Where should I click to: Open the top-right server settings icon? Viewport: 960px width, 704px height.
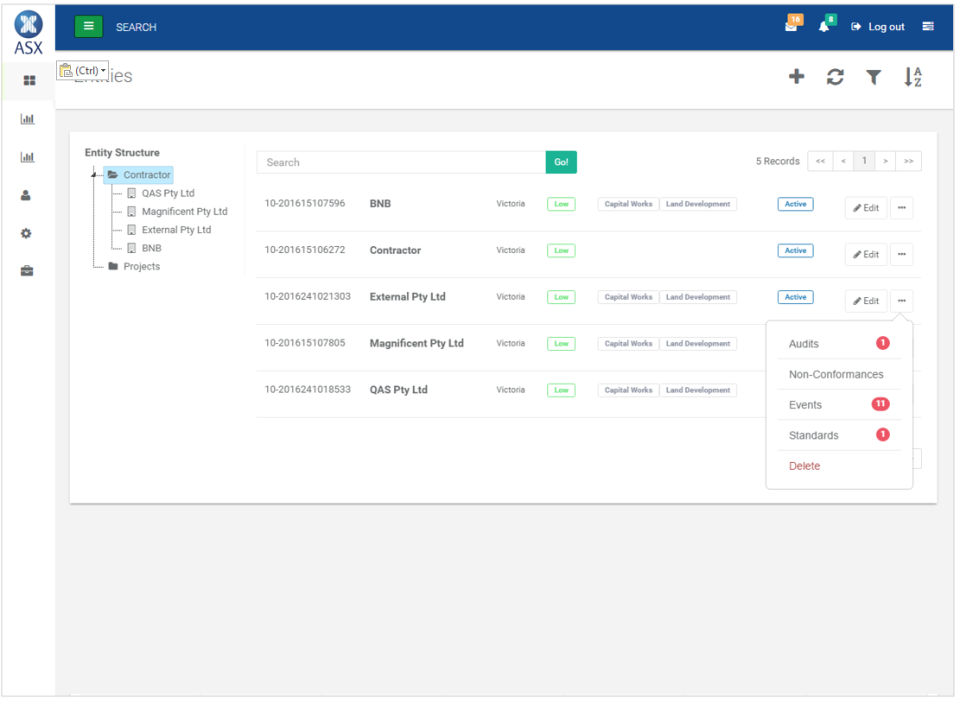coord(928,26)
